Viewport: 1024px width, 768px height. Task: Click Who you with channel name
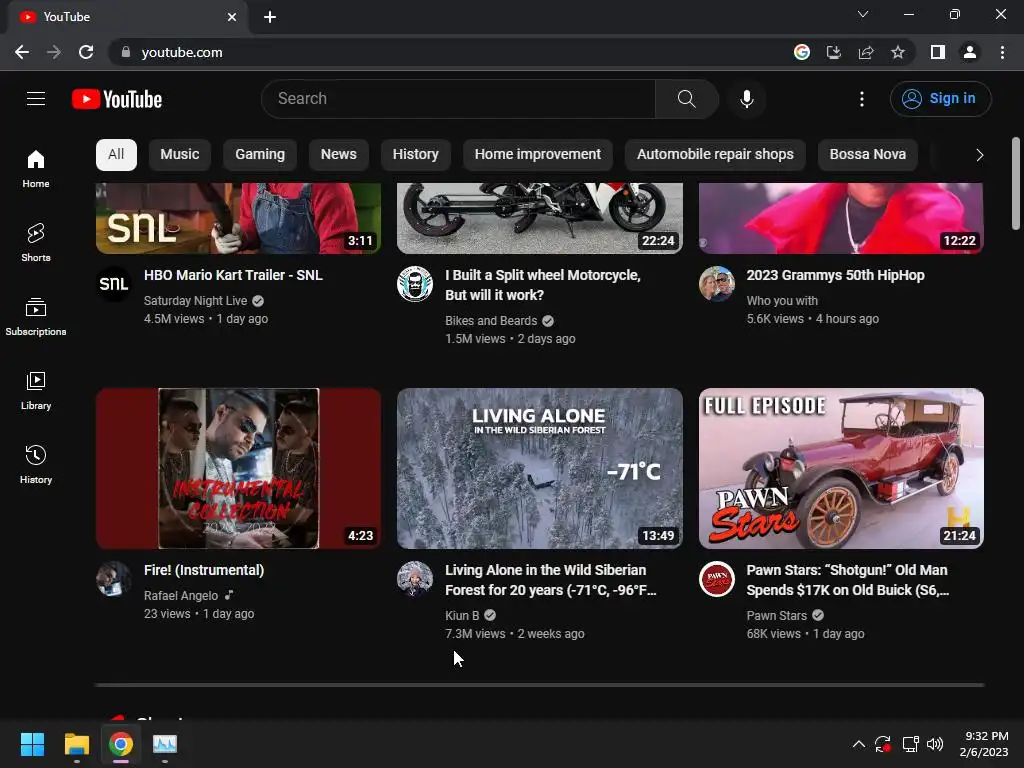[x=782, y=300]
